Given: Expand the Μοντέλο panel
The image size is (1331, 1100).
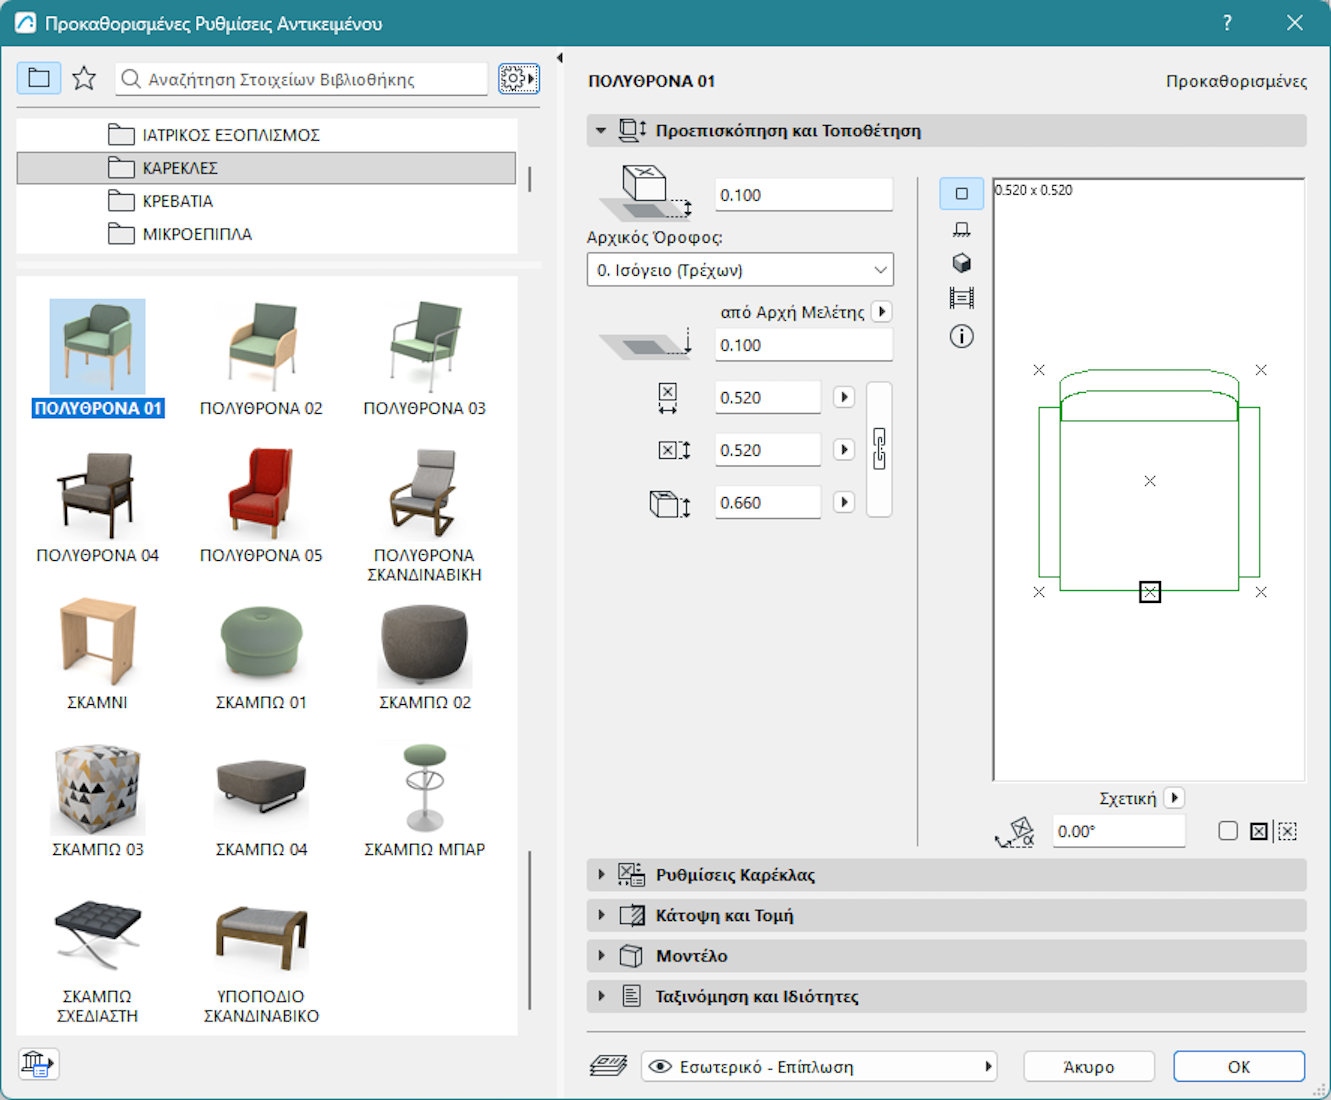Looking at the screenshot, I should 691,956.
